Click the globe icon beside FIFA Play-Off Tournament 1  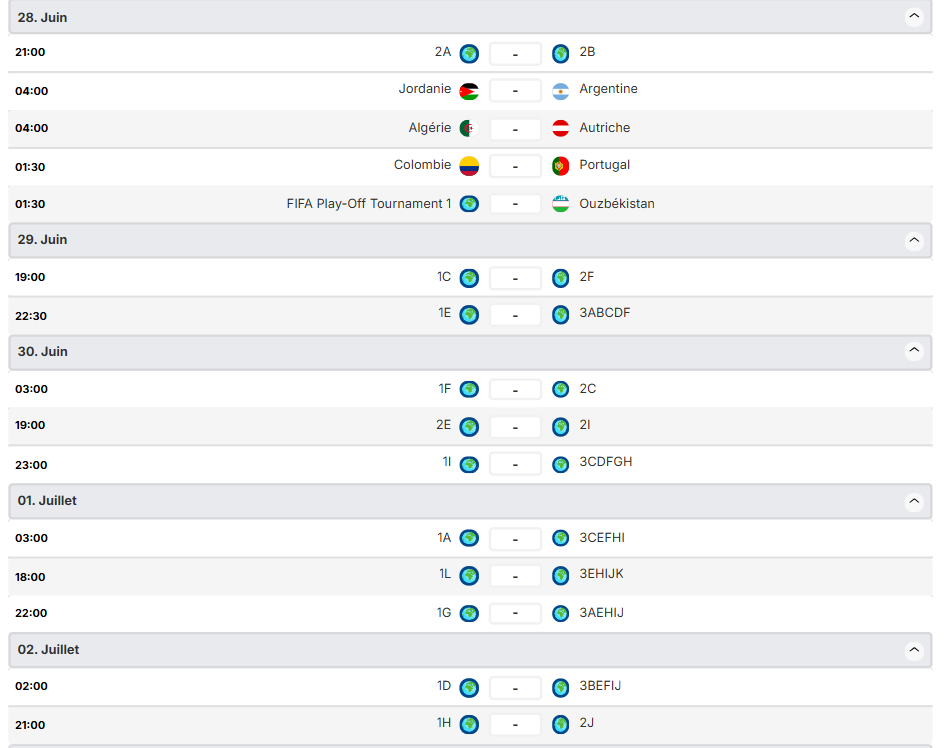[469, 204]
